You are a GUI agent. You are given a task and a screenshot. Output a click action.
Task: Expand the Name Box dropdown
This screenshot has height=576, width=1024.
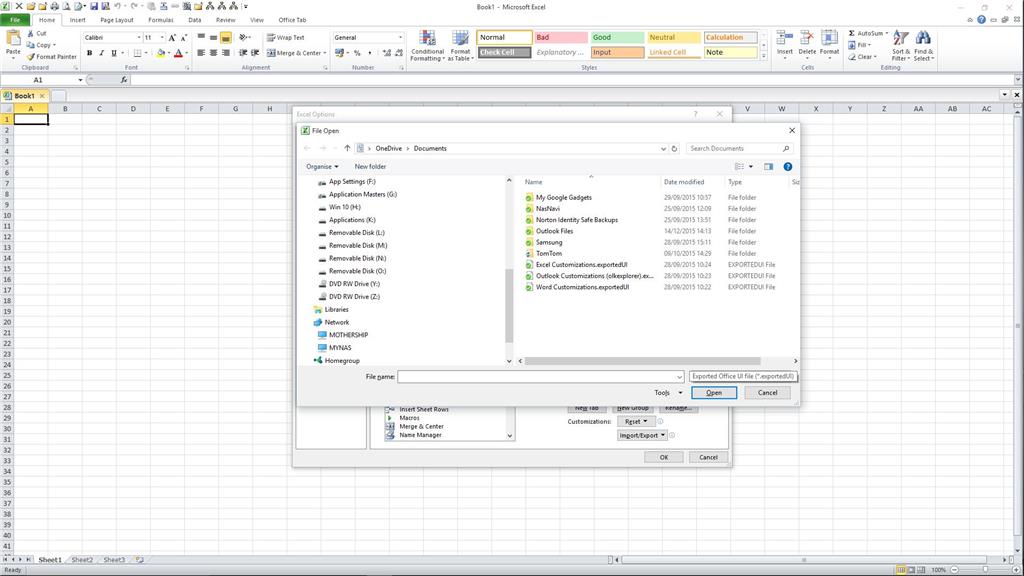[x=80, y=80]
